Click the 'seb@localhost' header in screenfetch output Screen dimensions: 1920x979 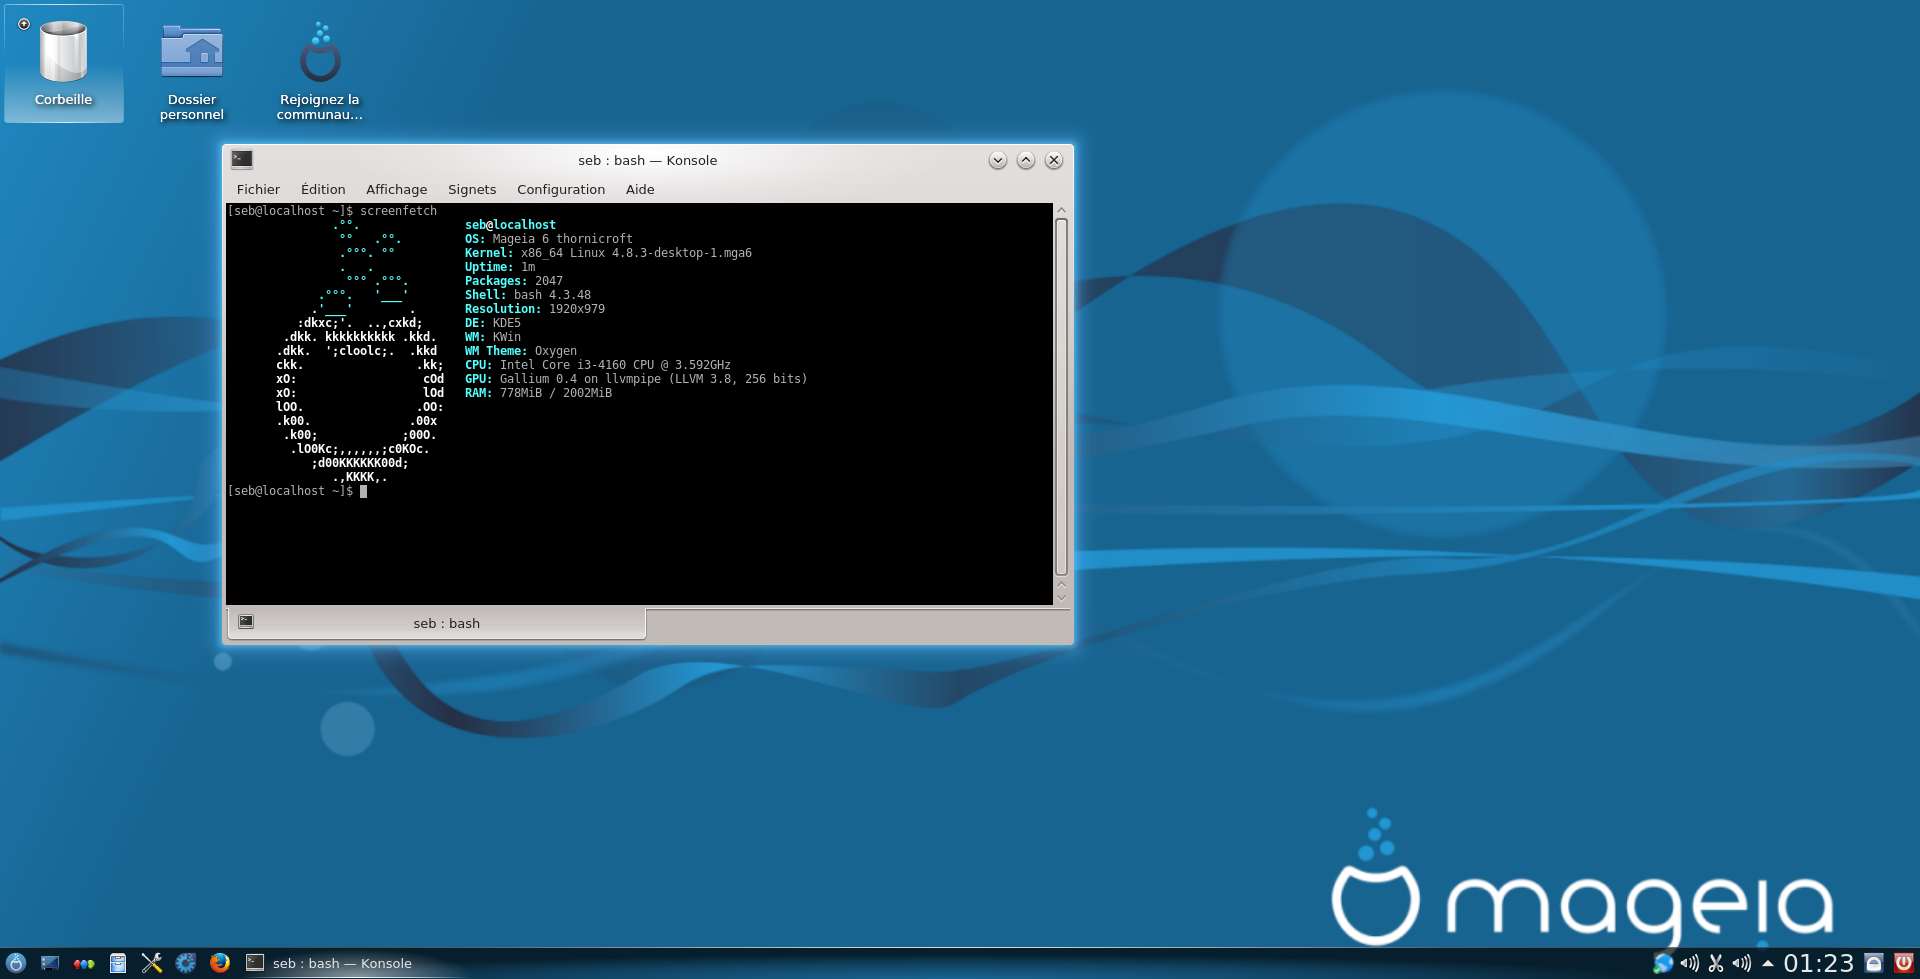[510, 225]
